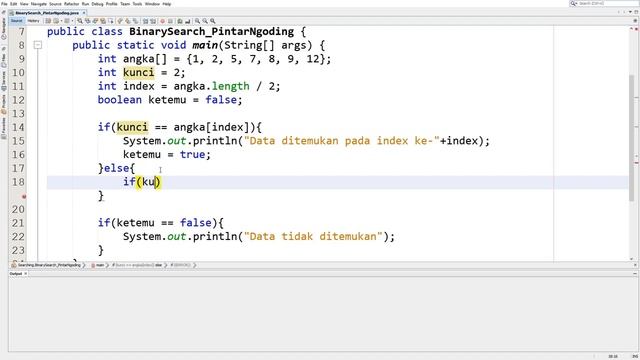Click the Previous Bookmark icon

coord(120,21)
